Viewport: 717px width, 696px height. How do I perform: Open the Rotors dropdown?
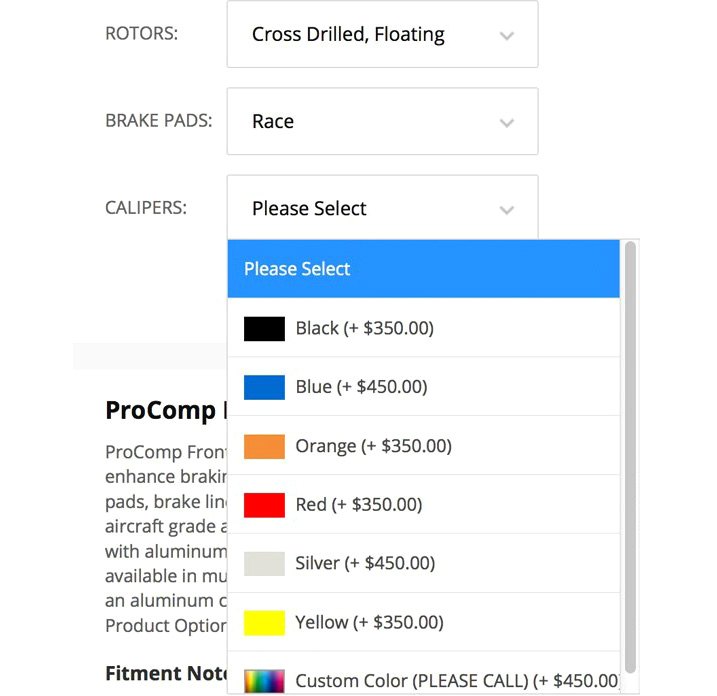point(382,35)
